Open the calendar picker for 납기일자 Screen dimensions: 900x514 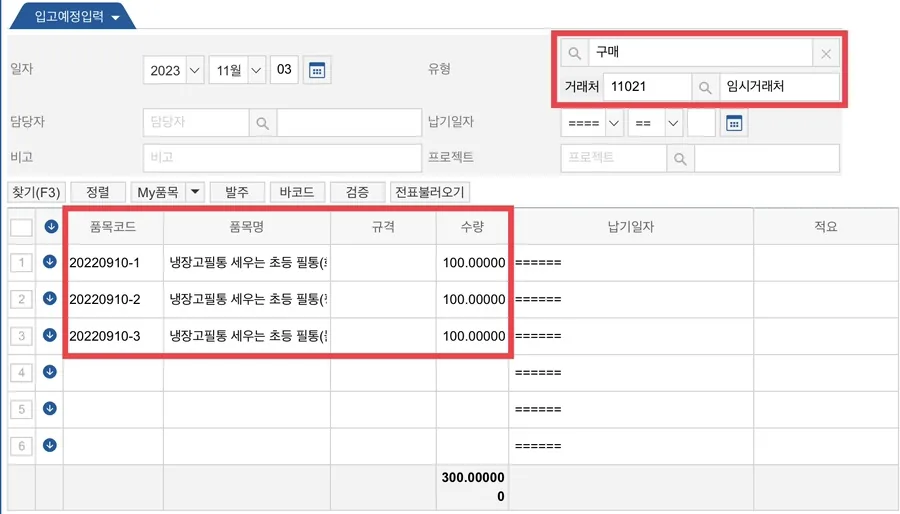[734, 123]
